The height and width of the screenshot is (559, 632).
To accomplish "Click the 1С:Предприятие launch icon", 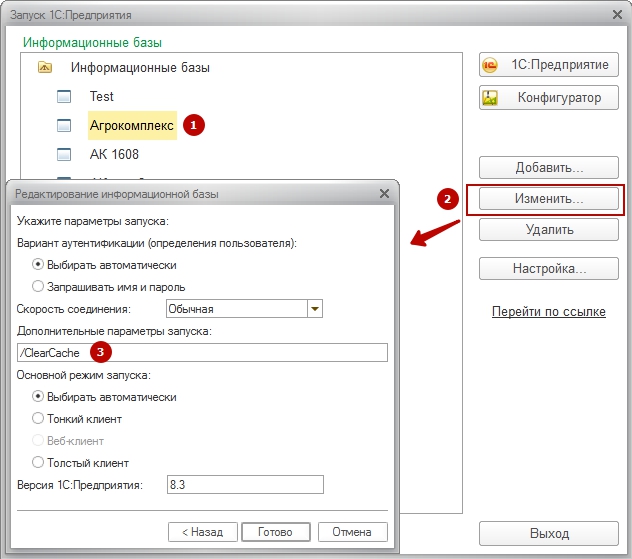I will coord(490,65).
